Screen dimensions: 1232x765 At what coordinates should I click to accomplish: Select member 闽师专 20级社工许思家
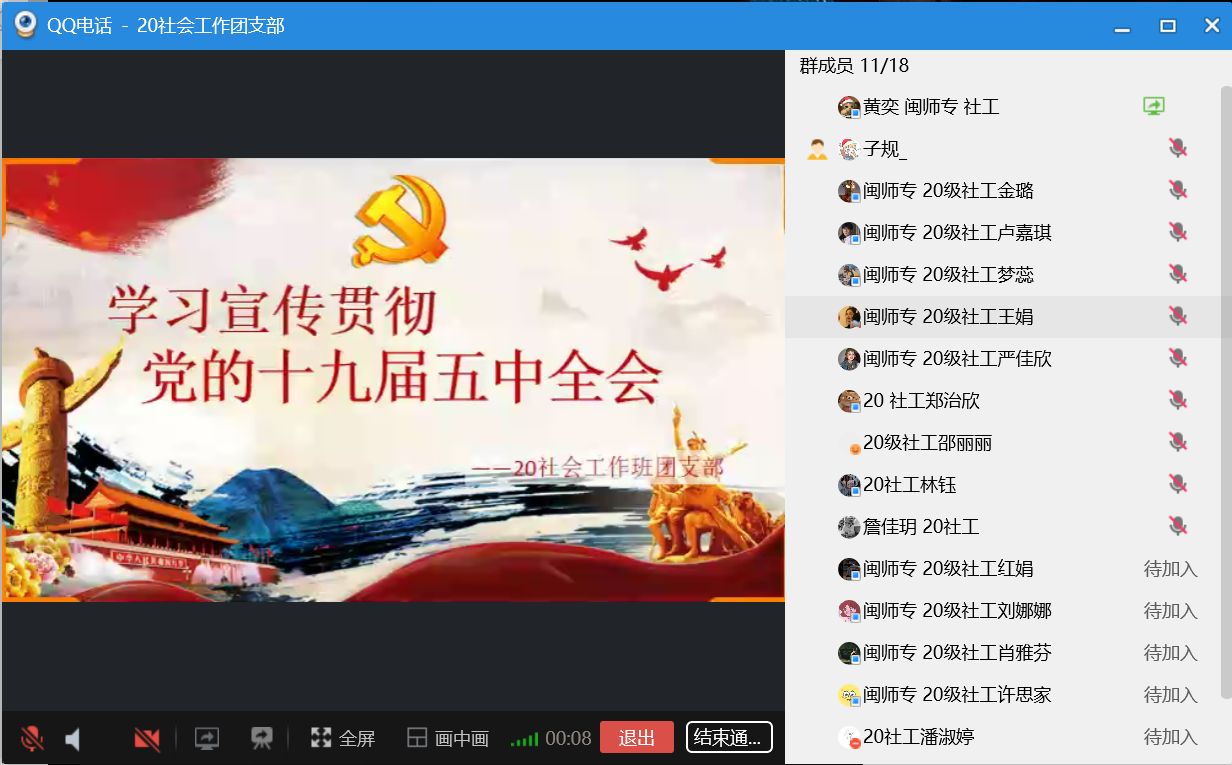coord(957,695)
